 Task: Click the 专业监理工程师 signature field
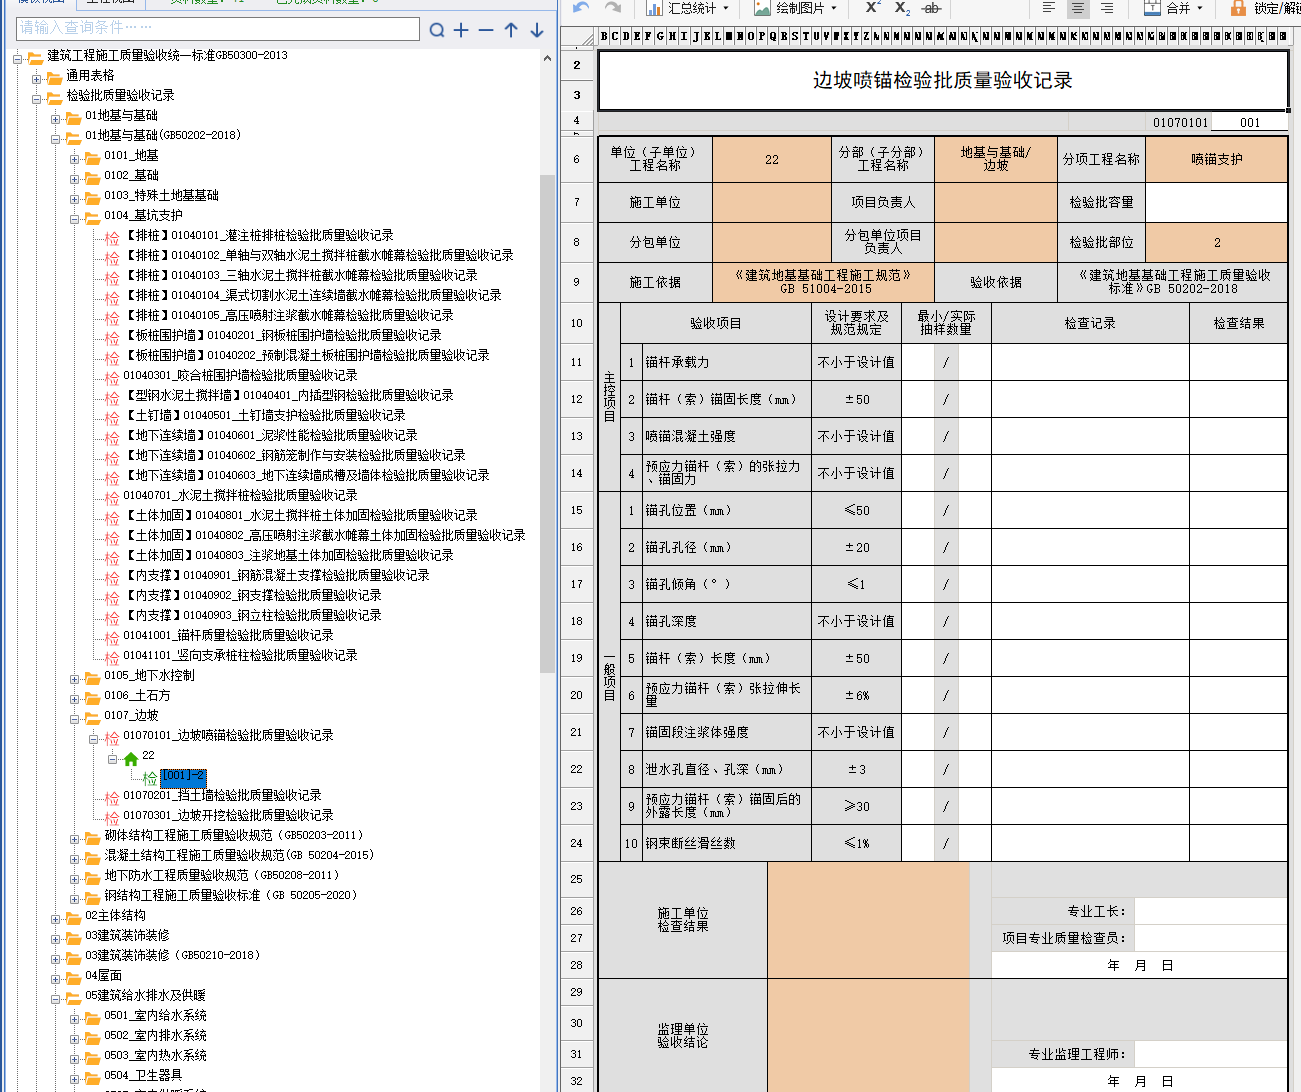(x=1210, y=1054)
